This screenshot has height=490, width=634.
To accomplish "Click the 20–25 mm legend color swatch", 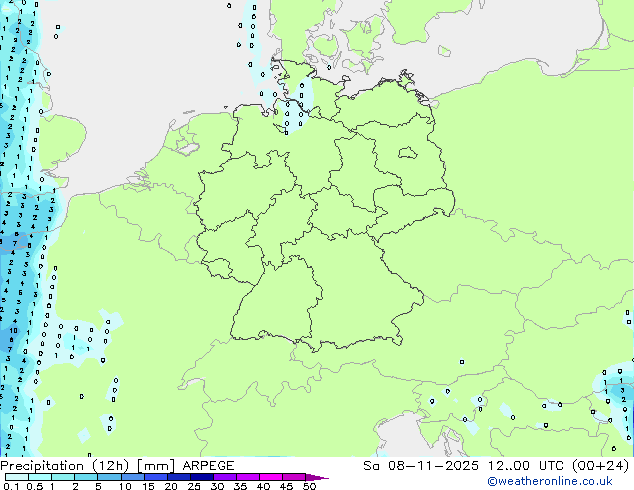I will point(179,477).
